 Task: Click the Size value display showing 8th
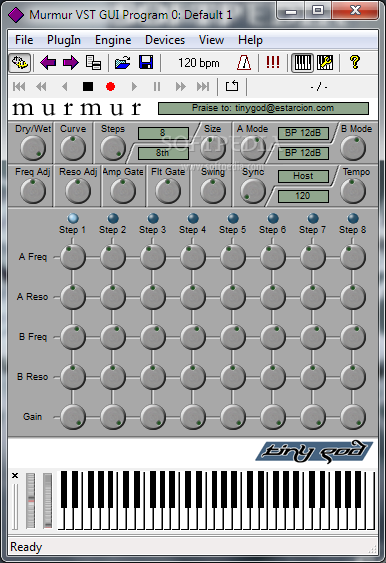163,153
